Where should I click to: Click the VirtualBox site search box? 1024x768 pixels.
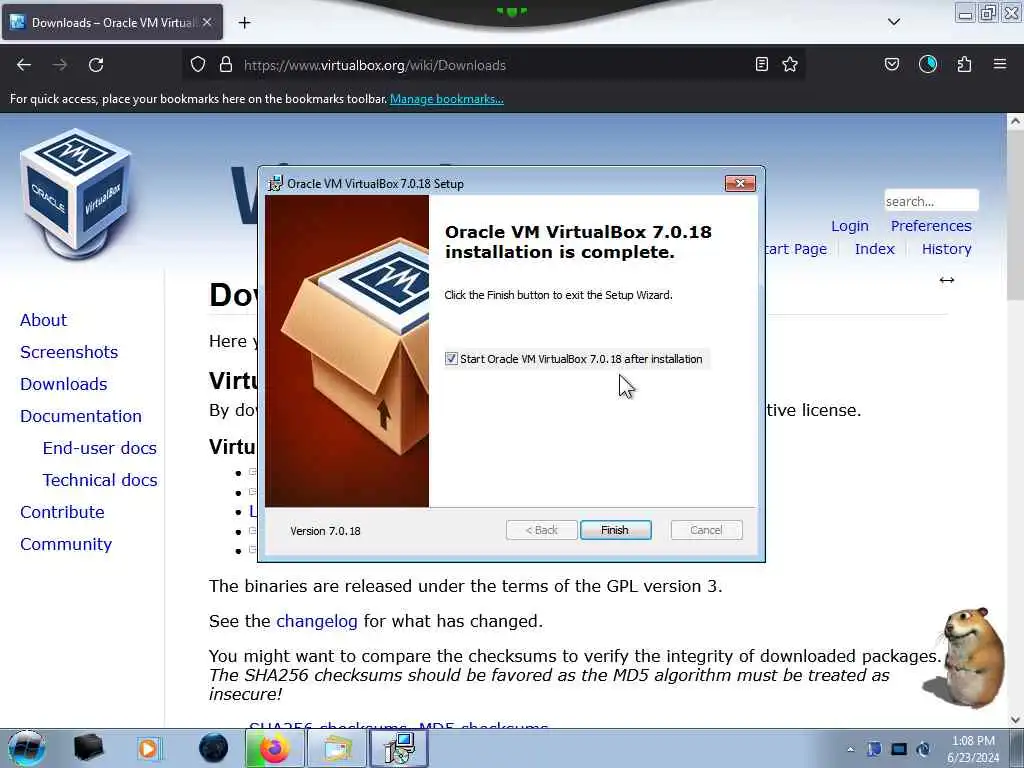931,200
